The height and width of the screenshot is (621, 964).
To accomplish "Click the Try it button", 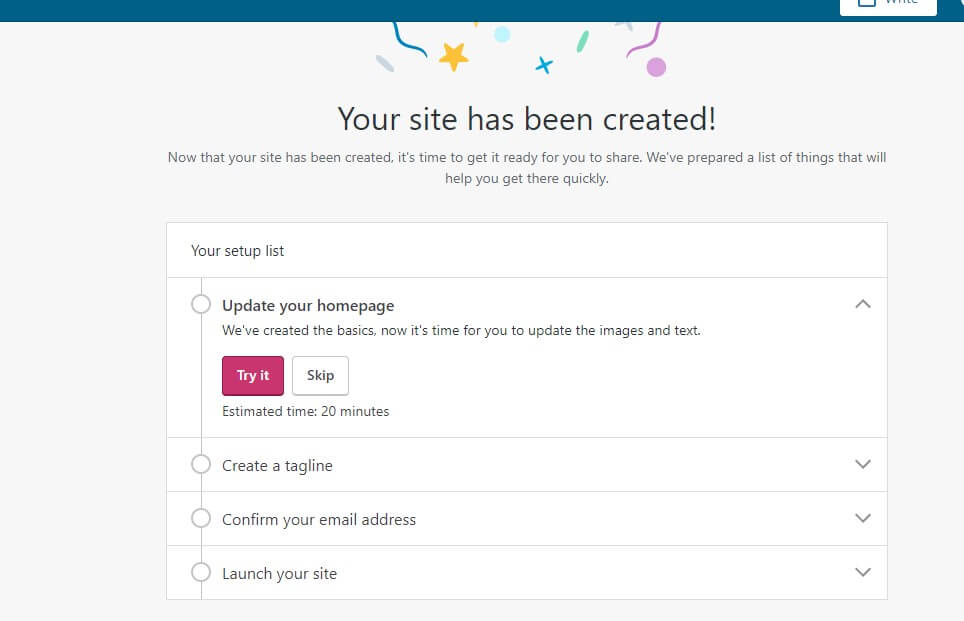I will click(x=252, y=375).
